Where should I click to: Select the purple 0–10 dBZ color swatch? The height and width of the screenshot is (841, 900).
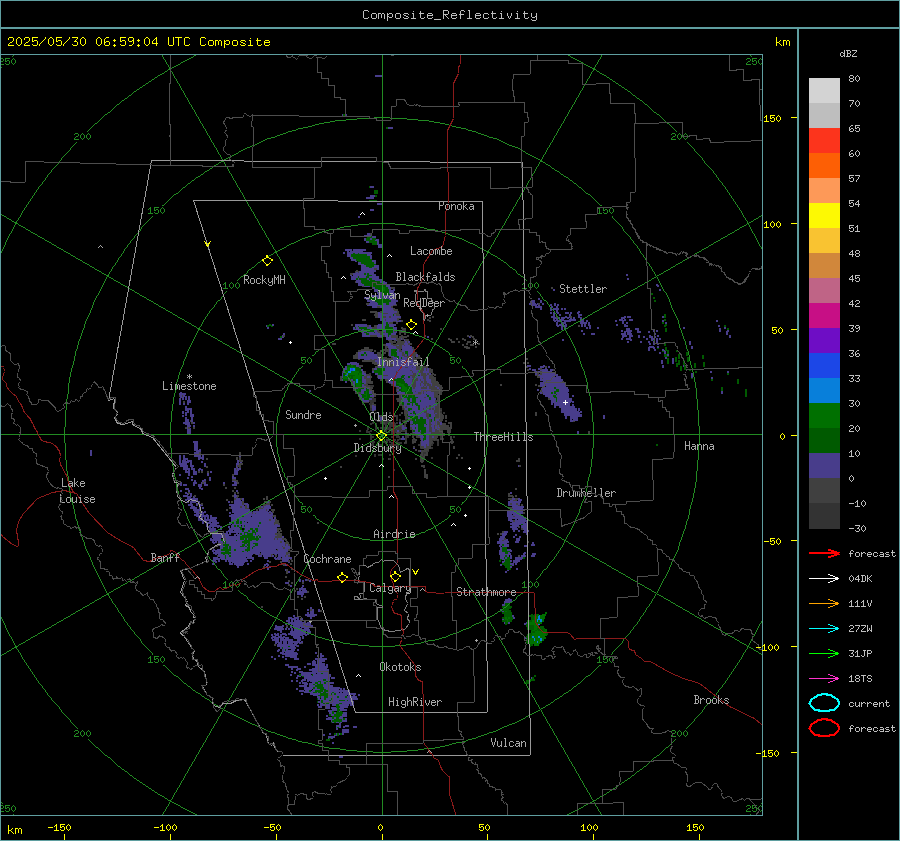click(824, 466)
